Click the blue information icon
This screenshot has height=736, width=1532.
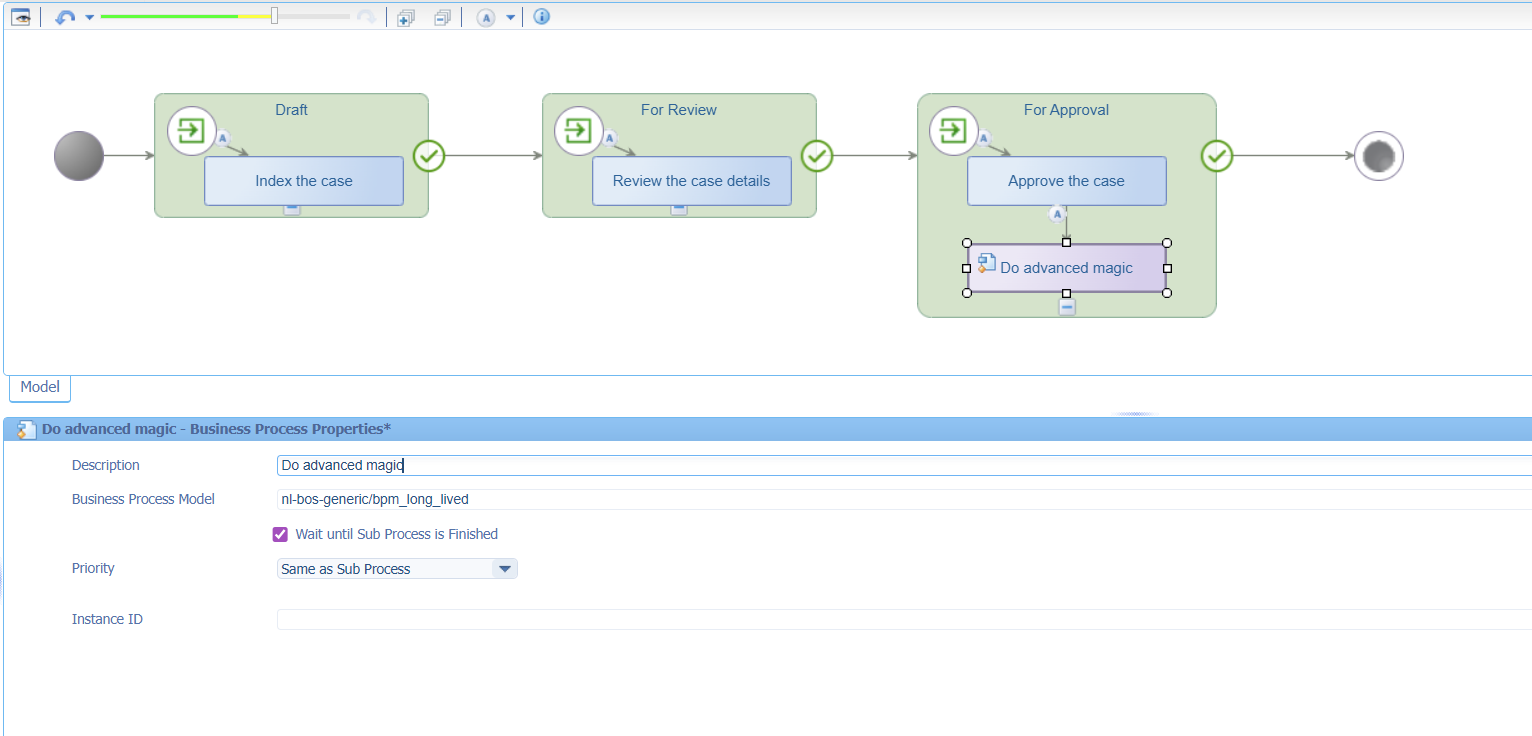541,17
